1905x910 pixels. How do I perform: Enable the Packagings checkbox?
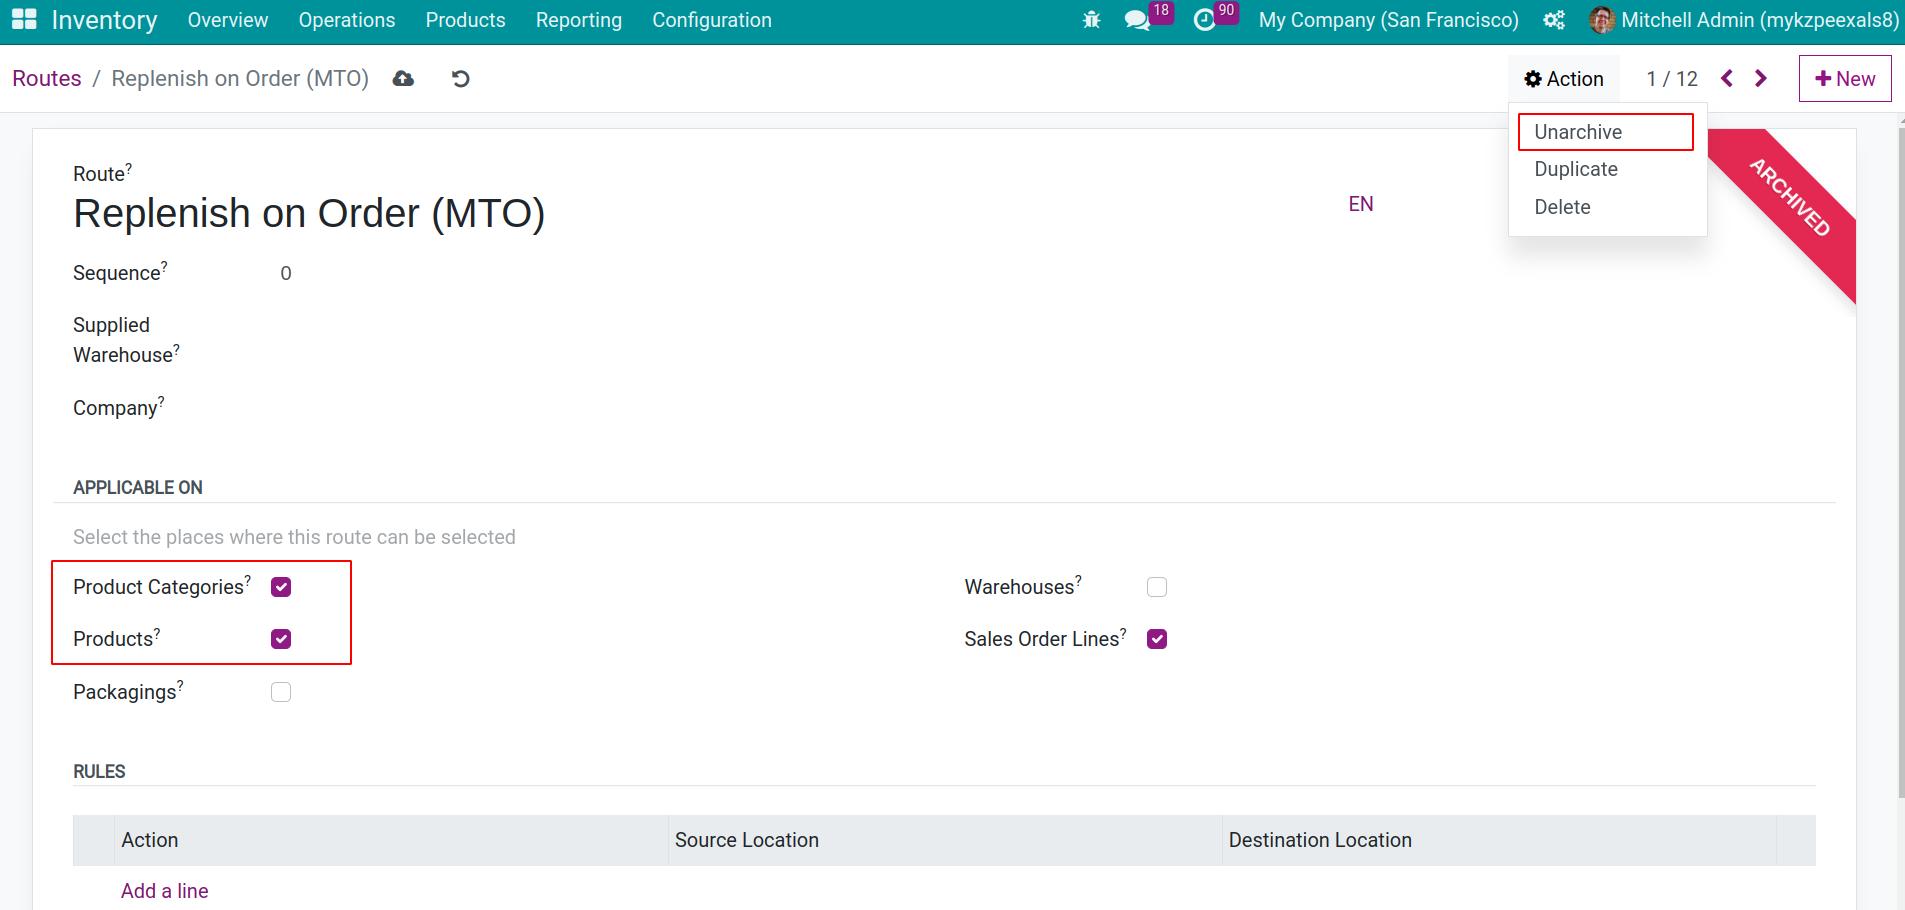281,692
